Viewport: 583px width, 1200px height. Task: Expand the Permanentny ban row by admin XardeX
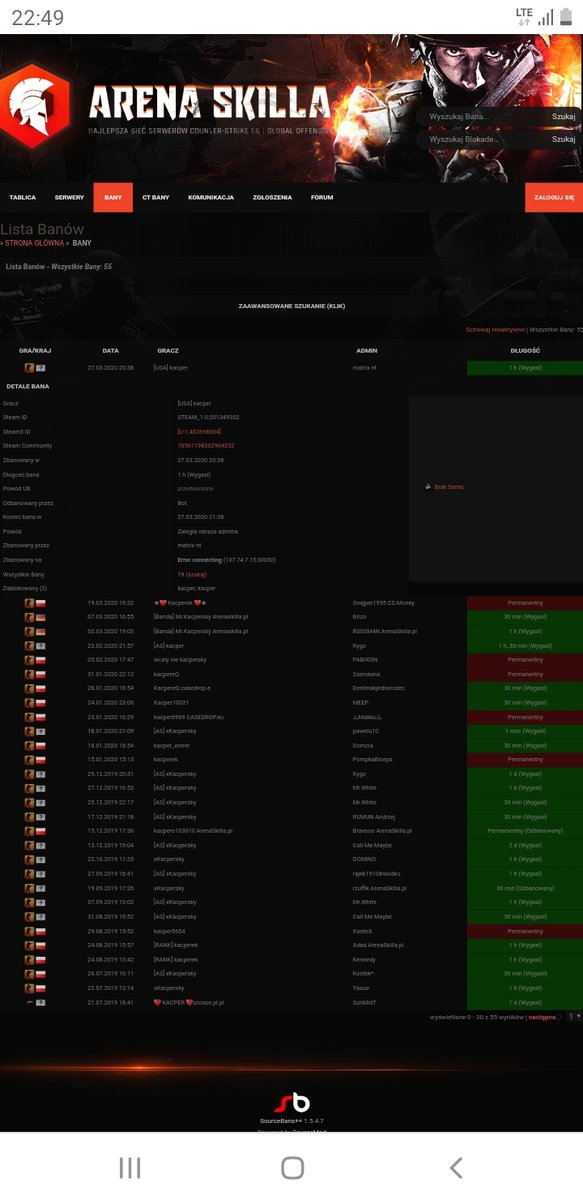tap(291, 930)
